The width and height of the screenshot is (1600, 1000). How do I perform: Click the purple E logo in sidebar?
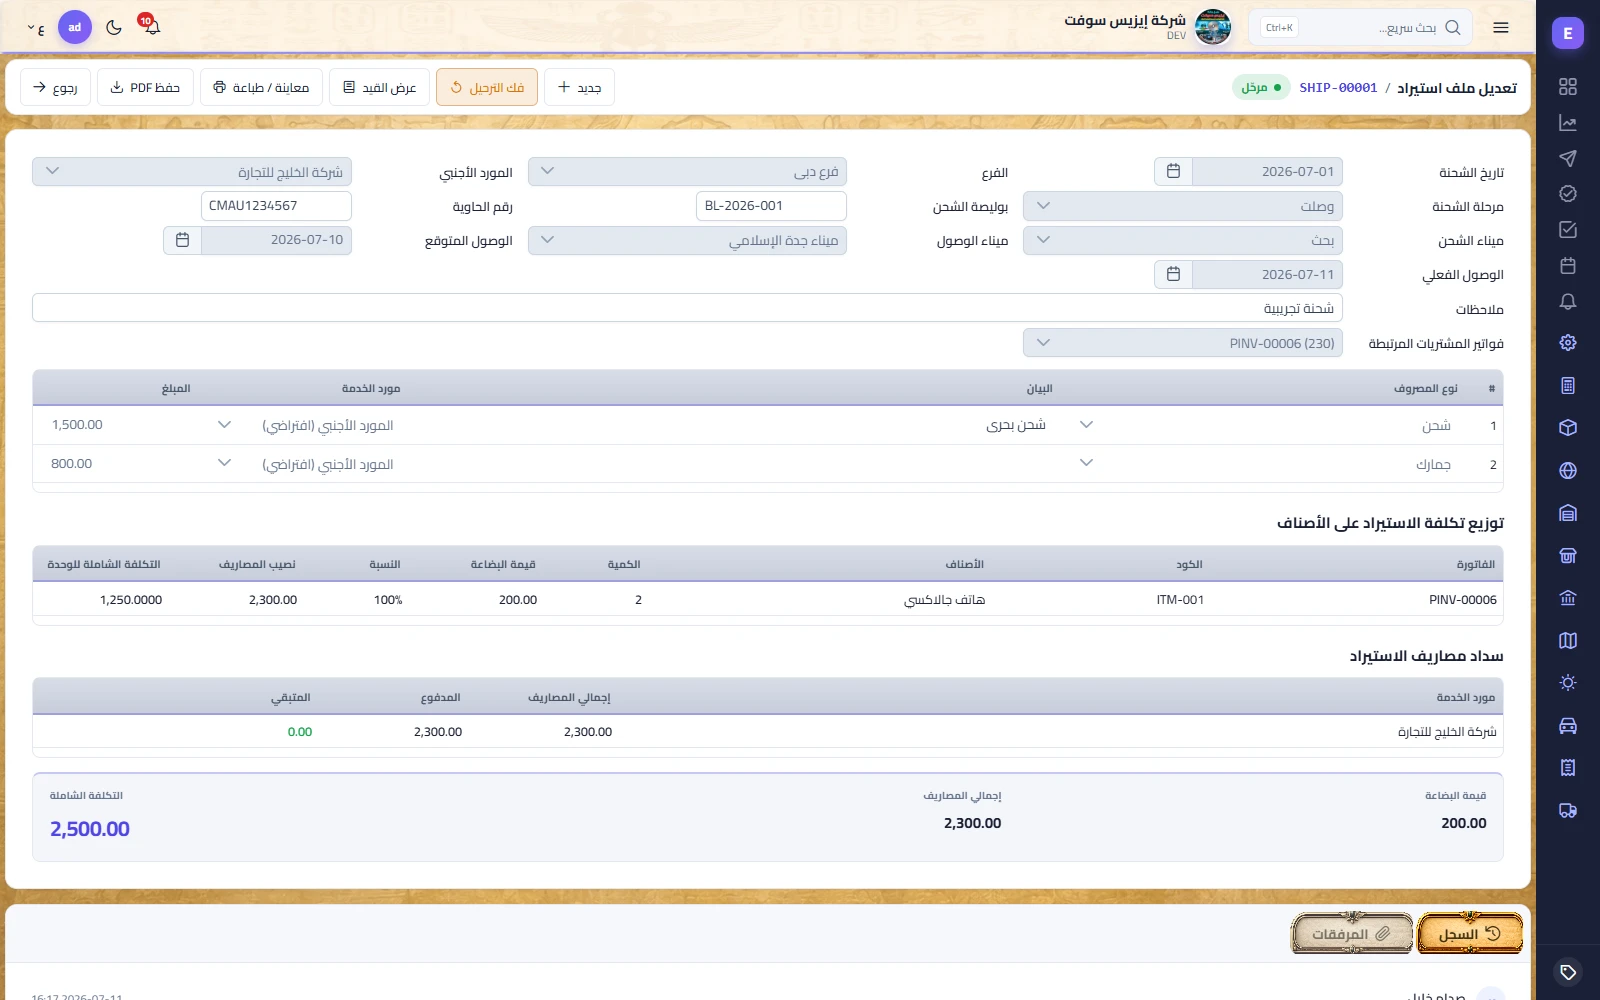click(x=1568, y=33)
